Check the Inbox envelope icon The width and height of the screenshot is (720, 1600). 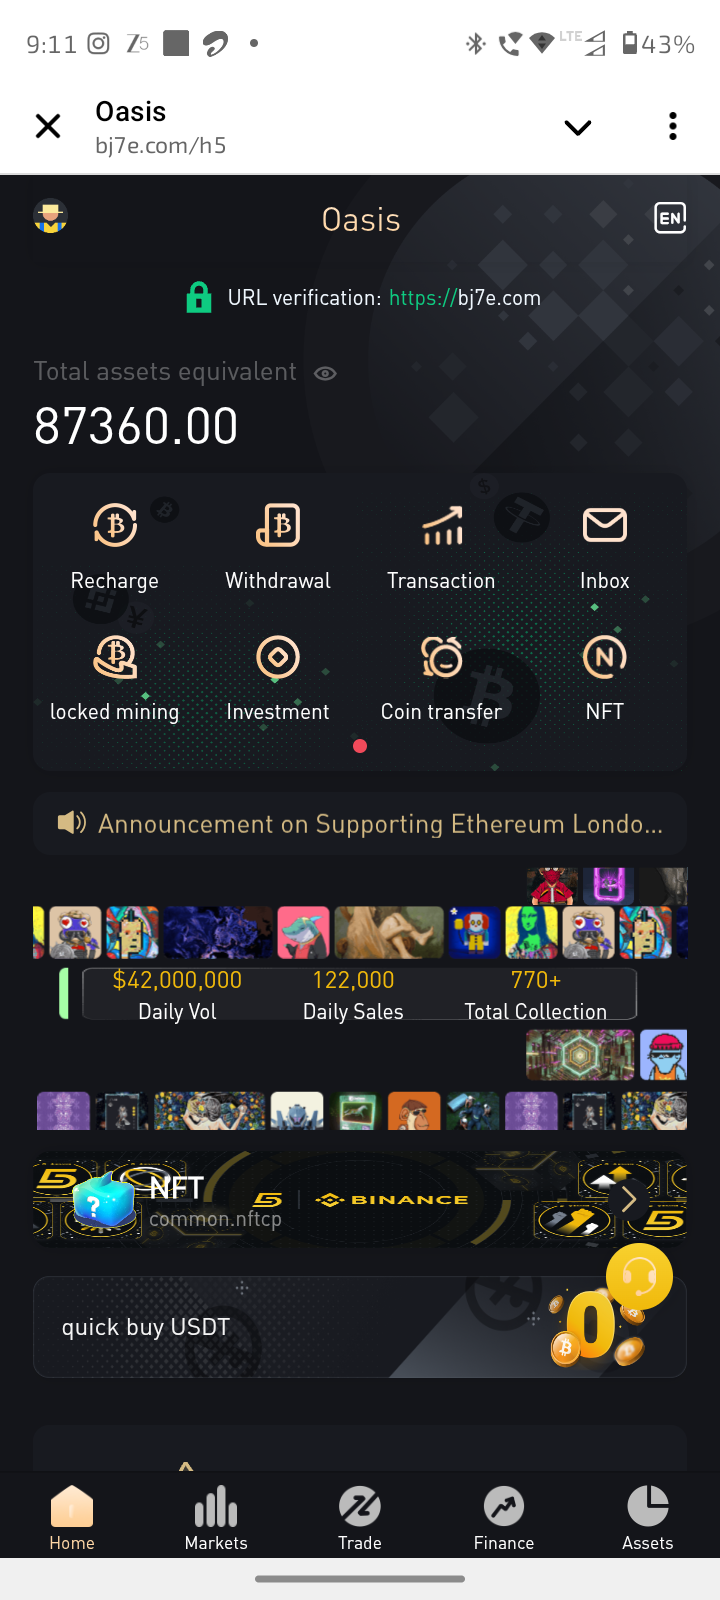(x=605, y=525)
